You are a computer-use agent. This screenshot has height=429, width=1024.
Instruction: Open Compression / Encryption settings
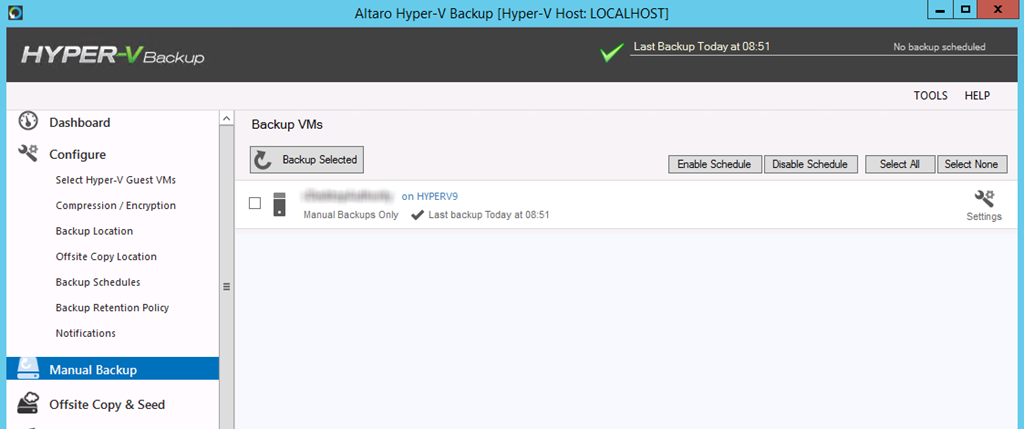(x=116, y=205)
